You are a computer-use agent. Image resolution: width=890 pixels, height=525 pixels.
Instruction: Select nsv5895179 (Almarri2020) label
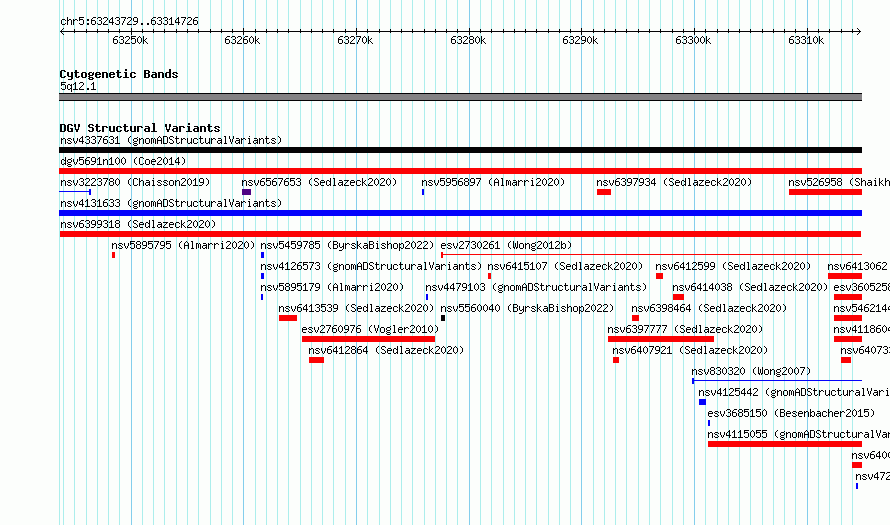[x=332, y=287]
